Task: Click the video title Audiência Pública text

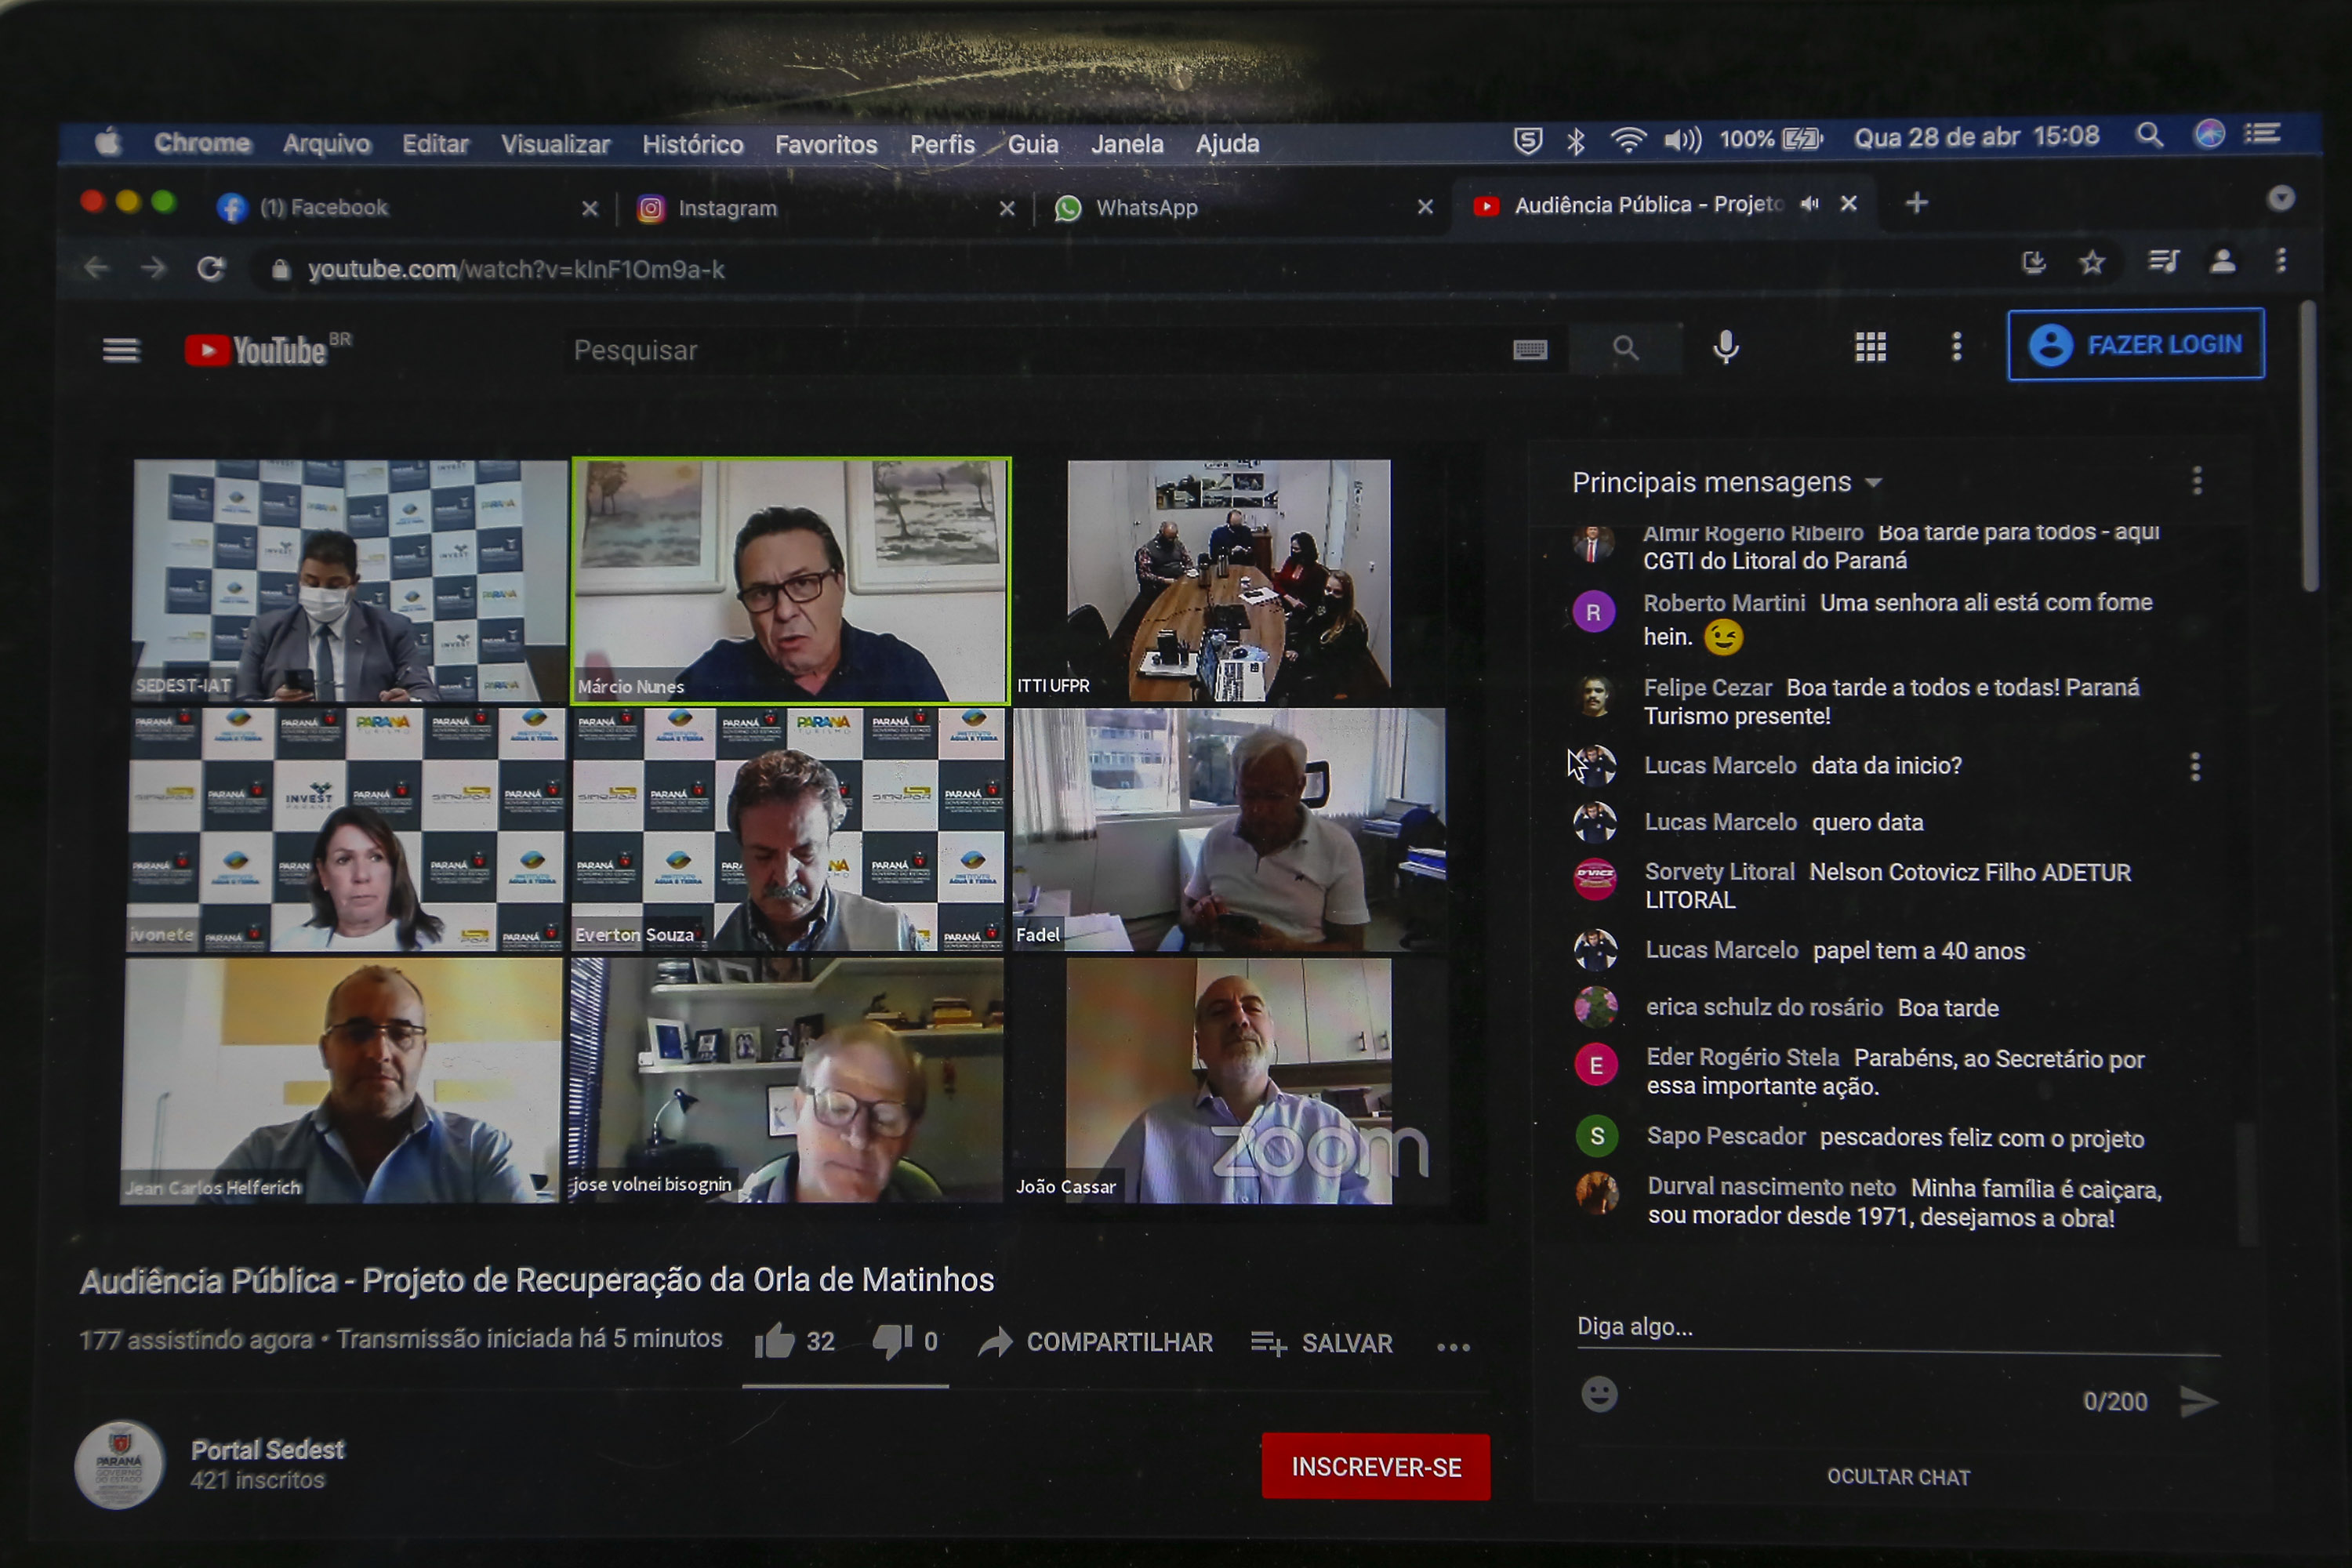Action: click(x=537, y=1280)
